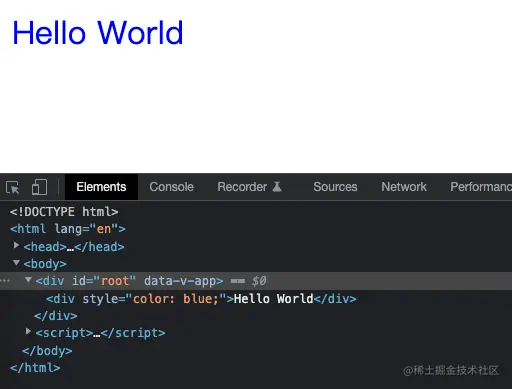Viewport: 512px width, 389px height.
Task: Activate the inspect element picker icon
Action: (x=13, y=187)
